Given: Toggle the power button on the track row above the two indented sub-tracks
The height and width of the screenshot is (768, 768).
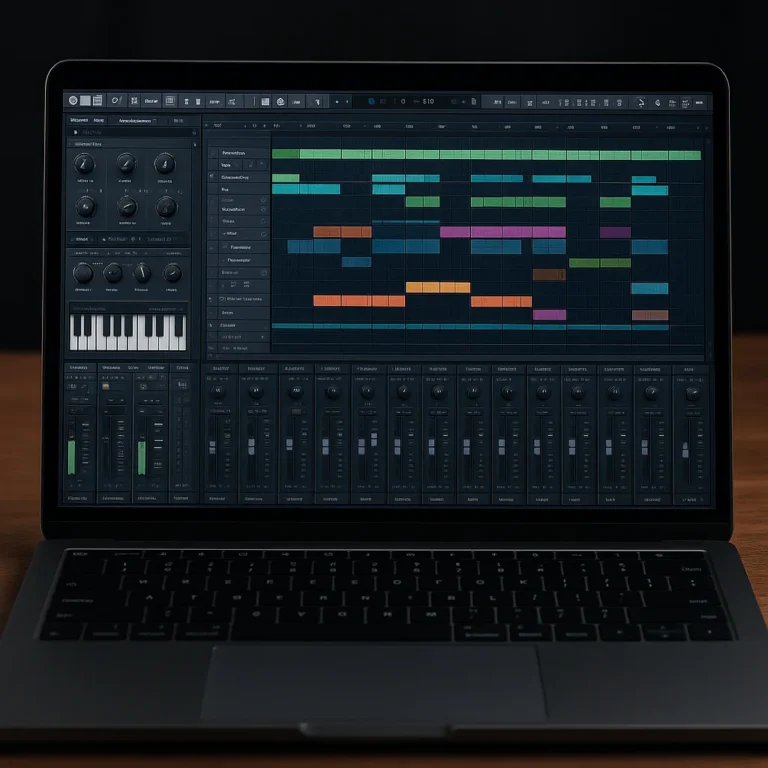Looking at the screenshot, I should pyautogui.click(x=263, y=234).
